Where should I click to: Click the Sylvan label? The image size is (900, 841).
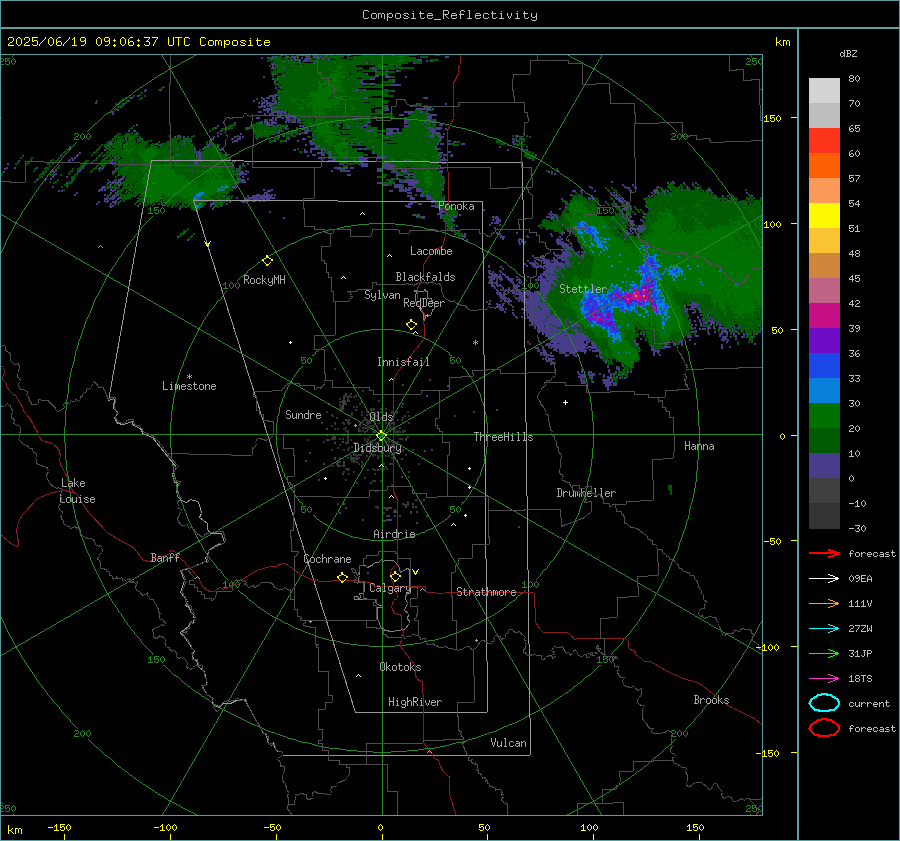coord(382,295)
